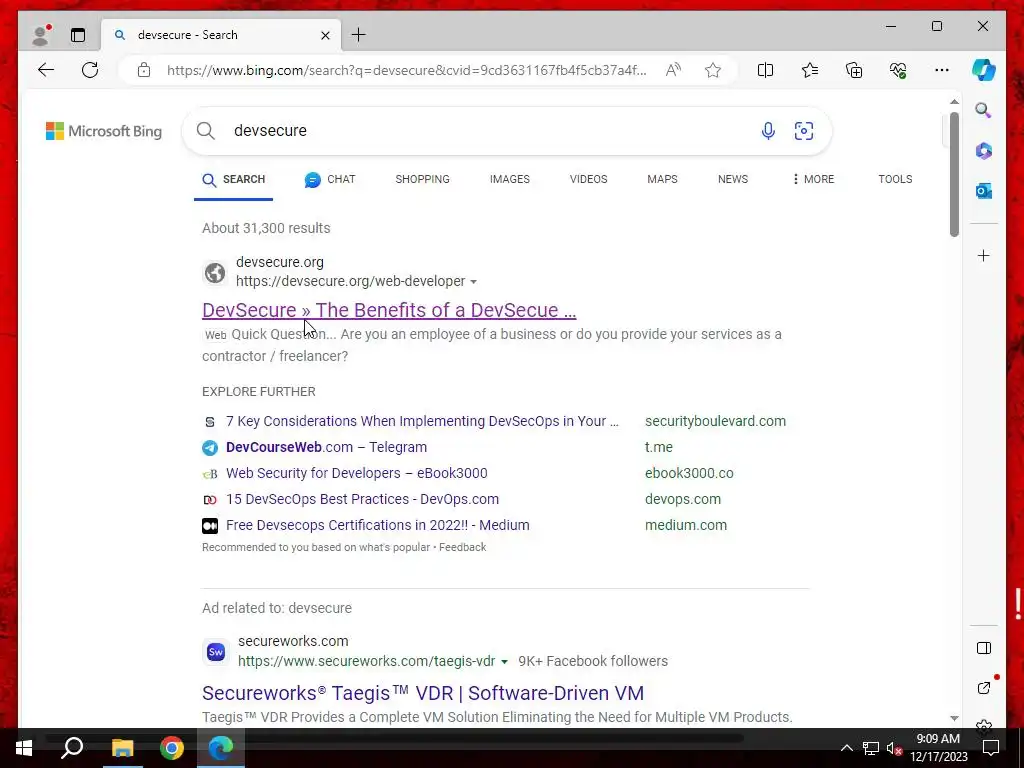Open a new tab with plus button
This screenshot has height=768, width=1024.
pyautogui.click(x=359, y=35)
